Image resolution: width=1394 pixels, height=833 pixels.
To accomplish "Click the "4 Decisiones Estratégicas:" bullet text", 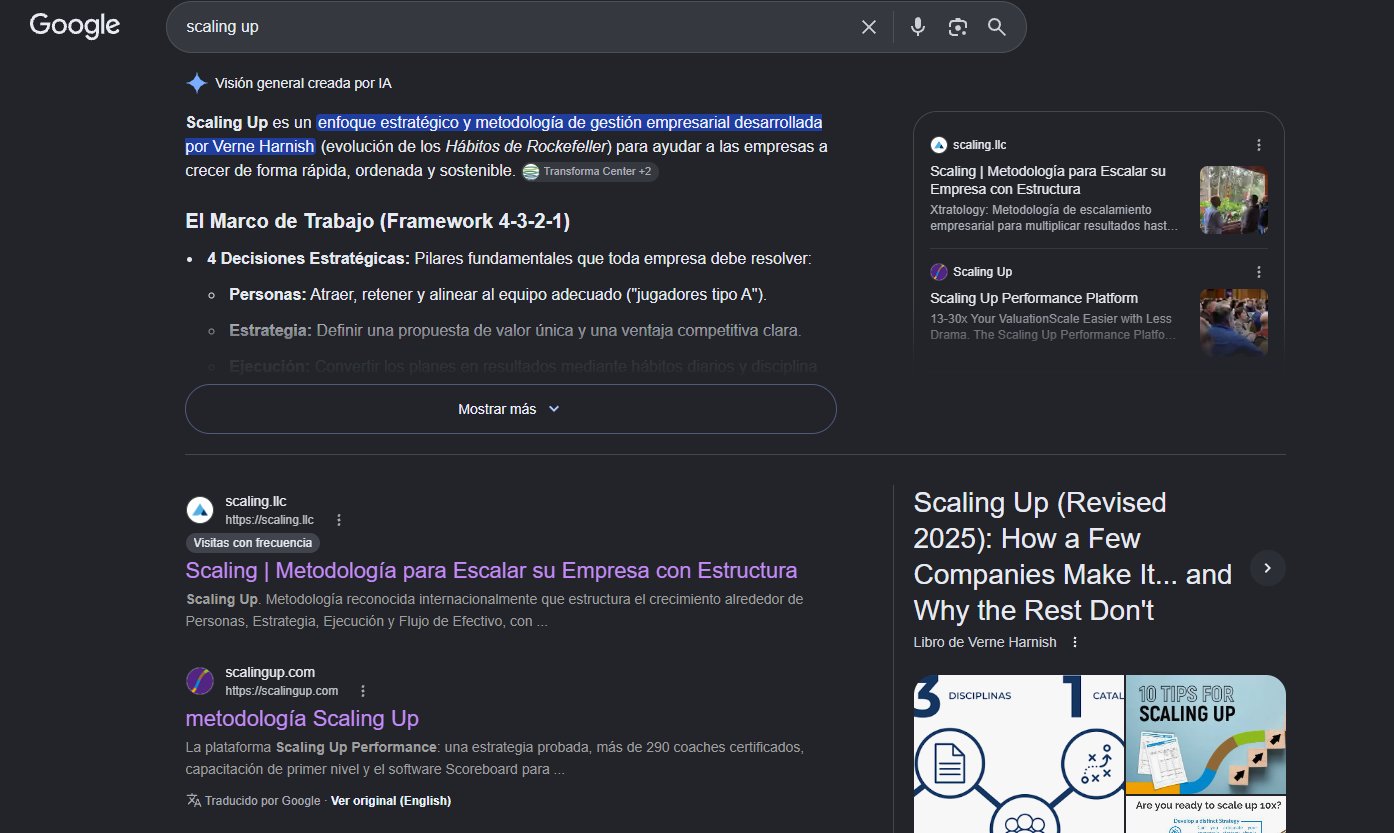I will point(308,259).
